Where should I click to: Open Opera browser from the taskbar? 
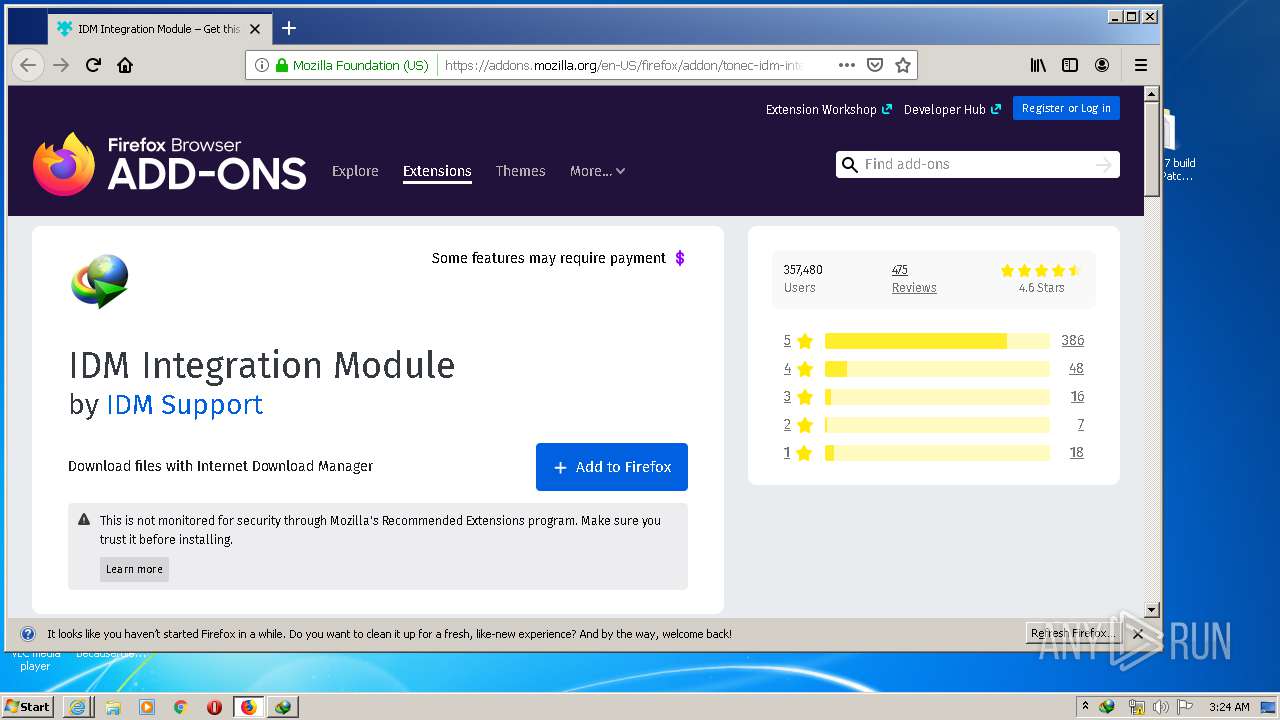pyautogui.click(x=214, y=707)
